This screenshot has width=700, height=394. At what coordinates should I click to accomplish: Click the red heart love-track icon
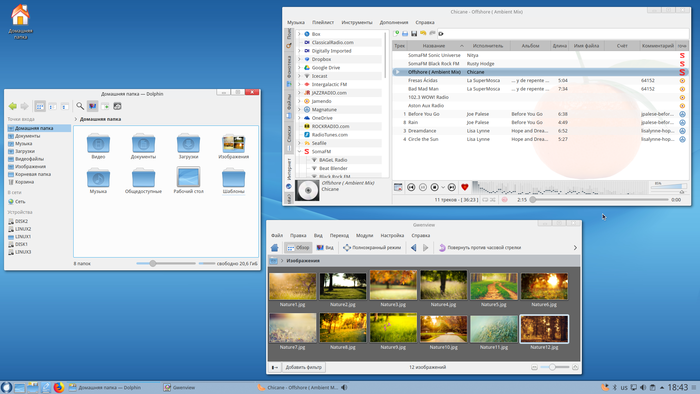click(464, 187)
